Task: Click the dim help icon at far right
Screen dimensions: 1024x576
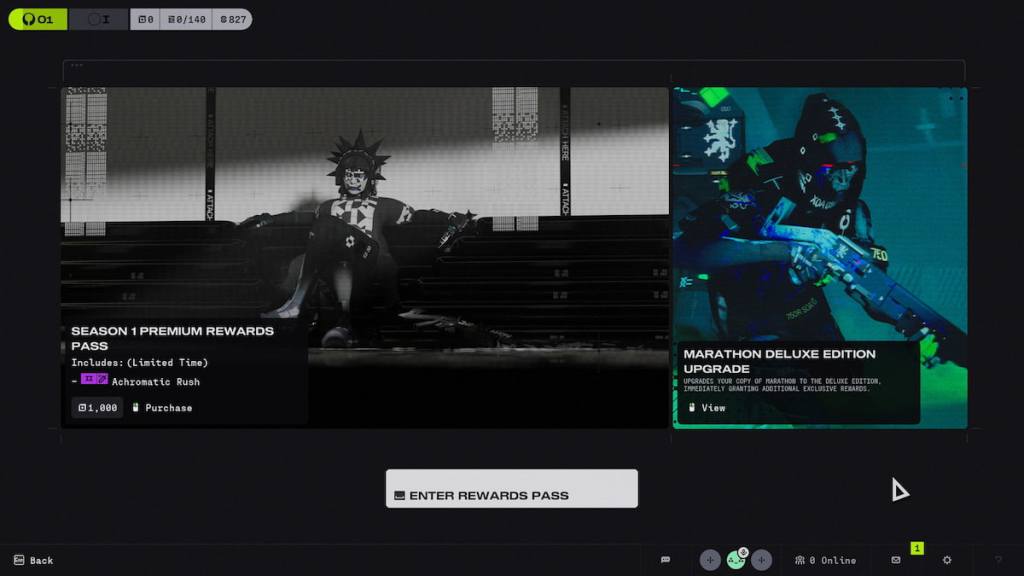Action: pyautogui.click(x=997, y=560)
